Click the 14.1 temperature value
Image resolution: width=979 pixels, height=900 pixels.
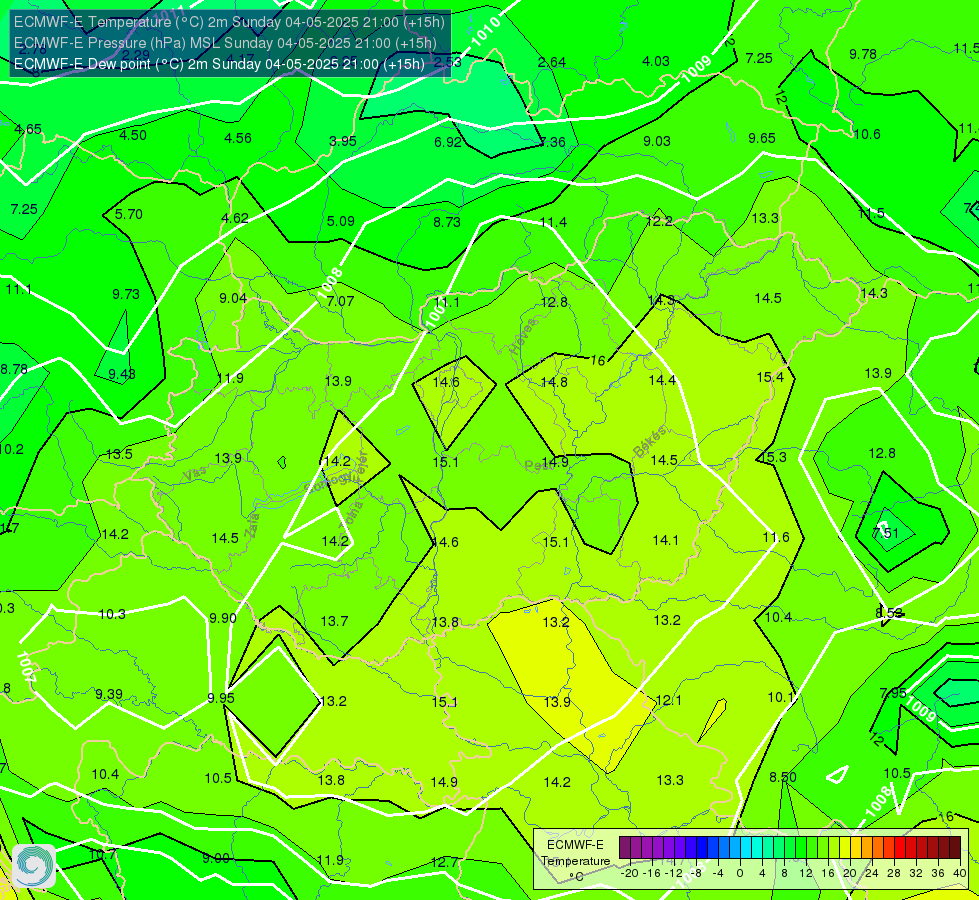[665, 540]
